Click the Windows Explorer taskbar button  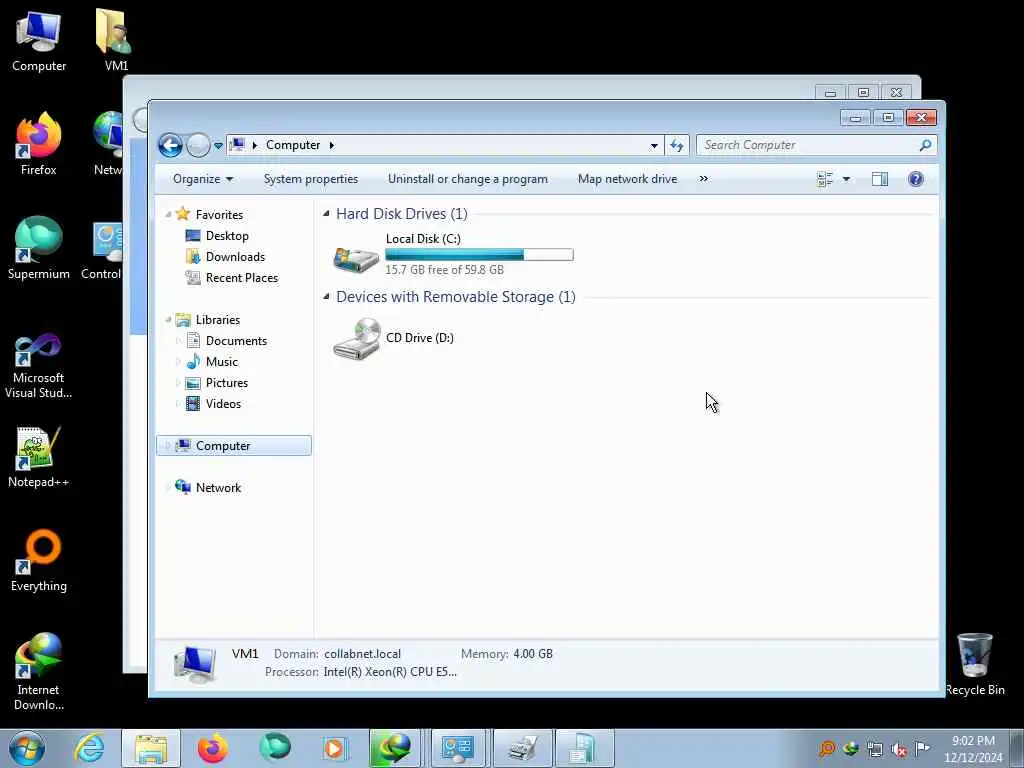pyautogui.click(x=151, y=748)
